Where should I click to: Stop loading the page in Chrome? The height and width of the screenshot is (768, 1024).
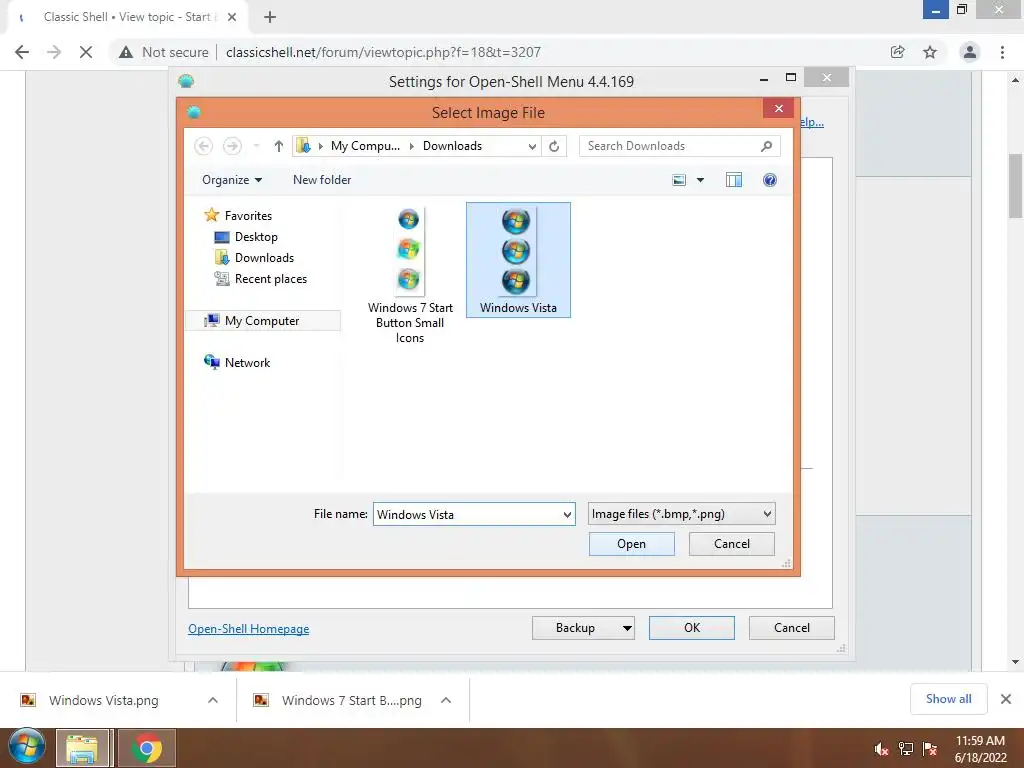[86, 52]
